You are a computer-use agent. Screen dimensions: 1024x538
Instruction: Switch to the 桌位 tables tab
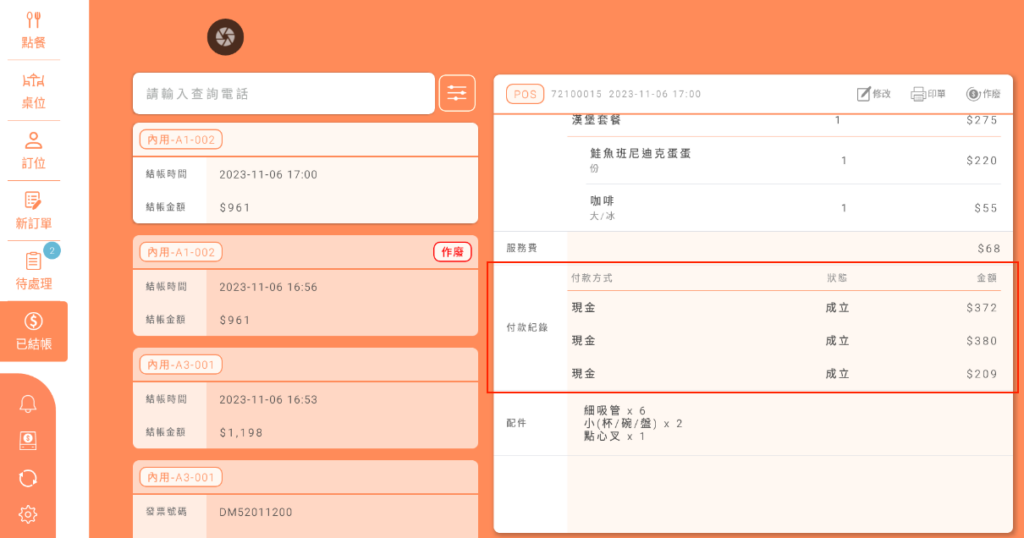pyautogui.click(x=34, y=90)
